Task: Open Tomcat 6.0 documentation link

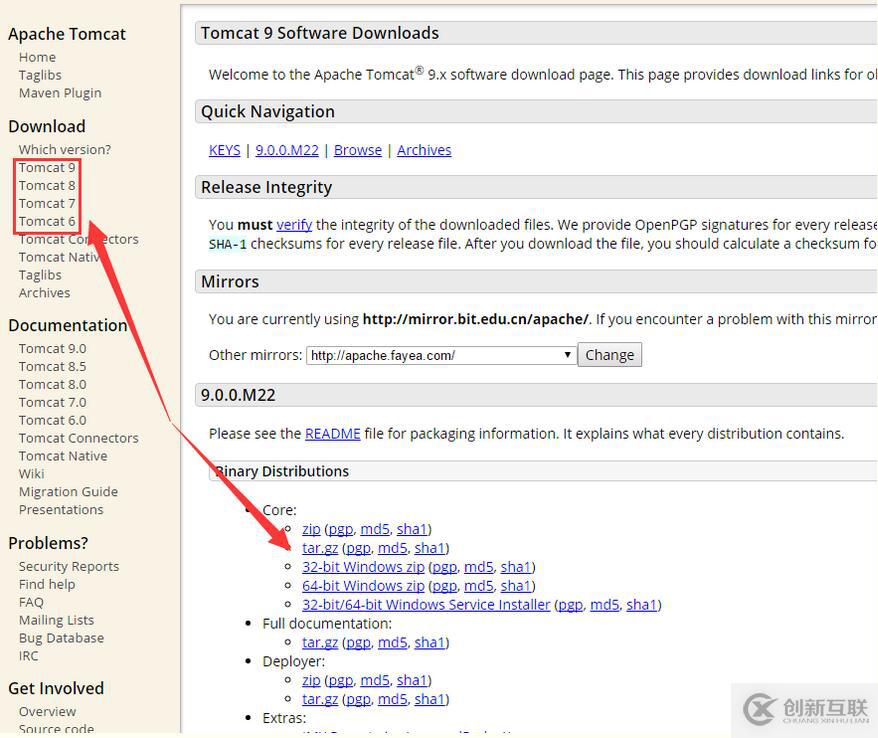Action: (x=52, y=420)
